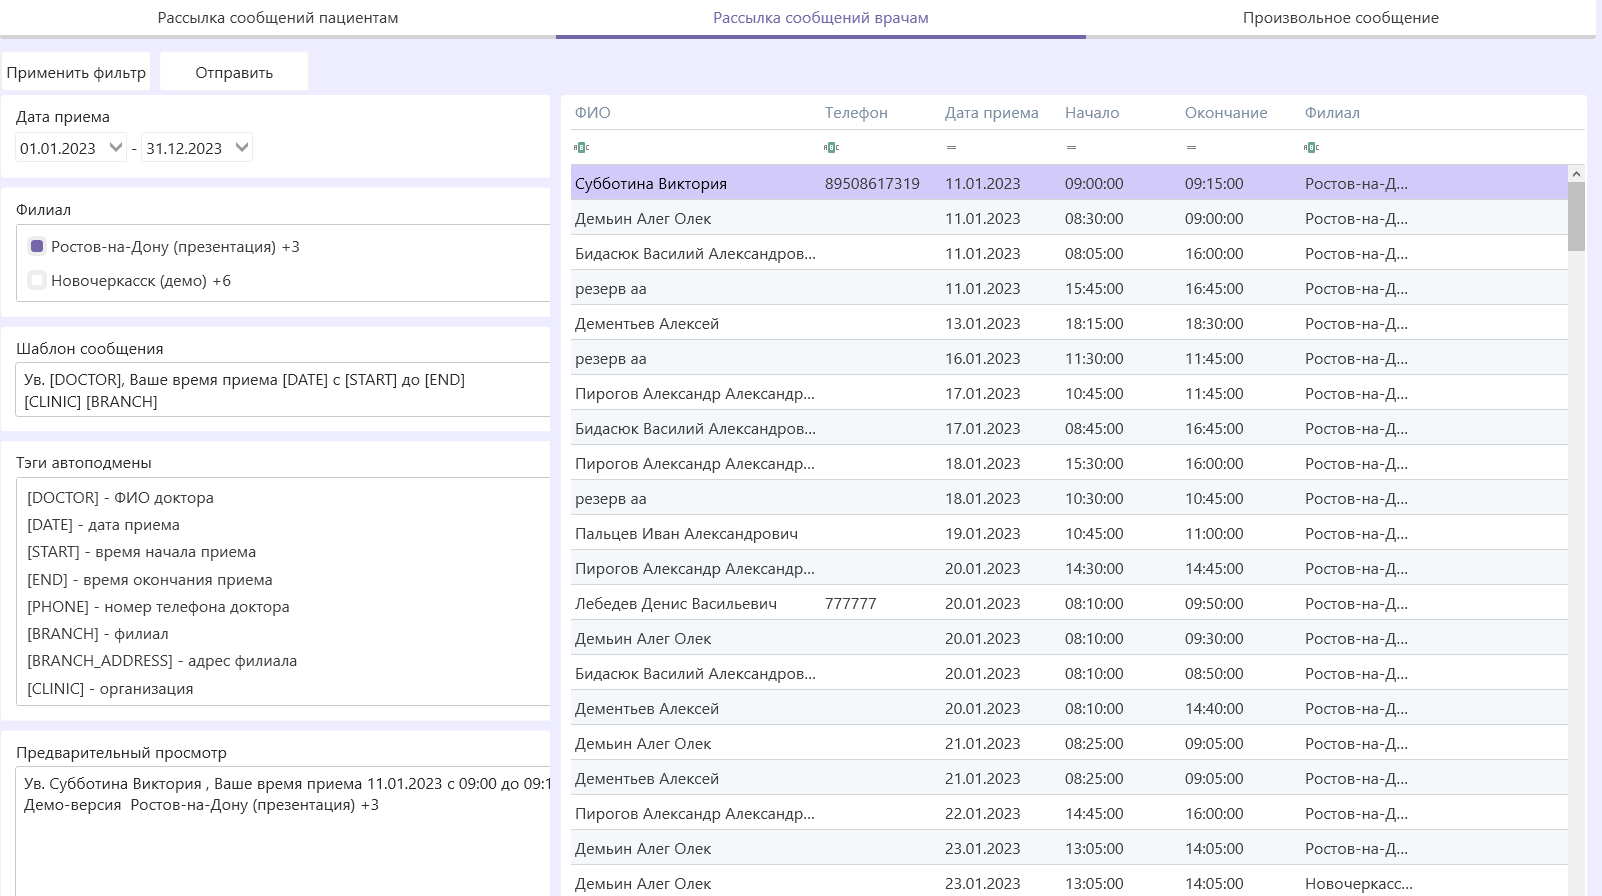Expand the 01.01.2023 start date dropdown arrow
This screenshot has width=1602, height=896.
116,147
